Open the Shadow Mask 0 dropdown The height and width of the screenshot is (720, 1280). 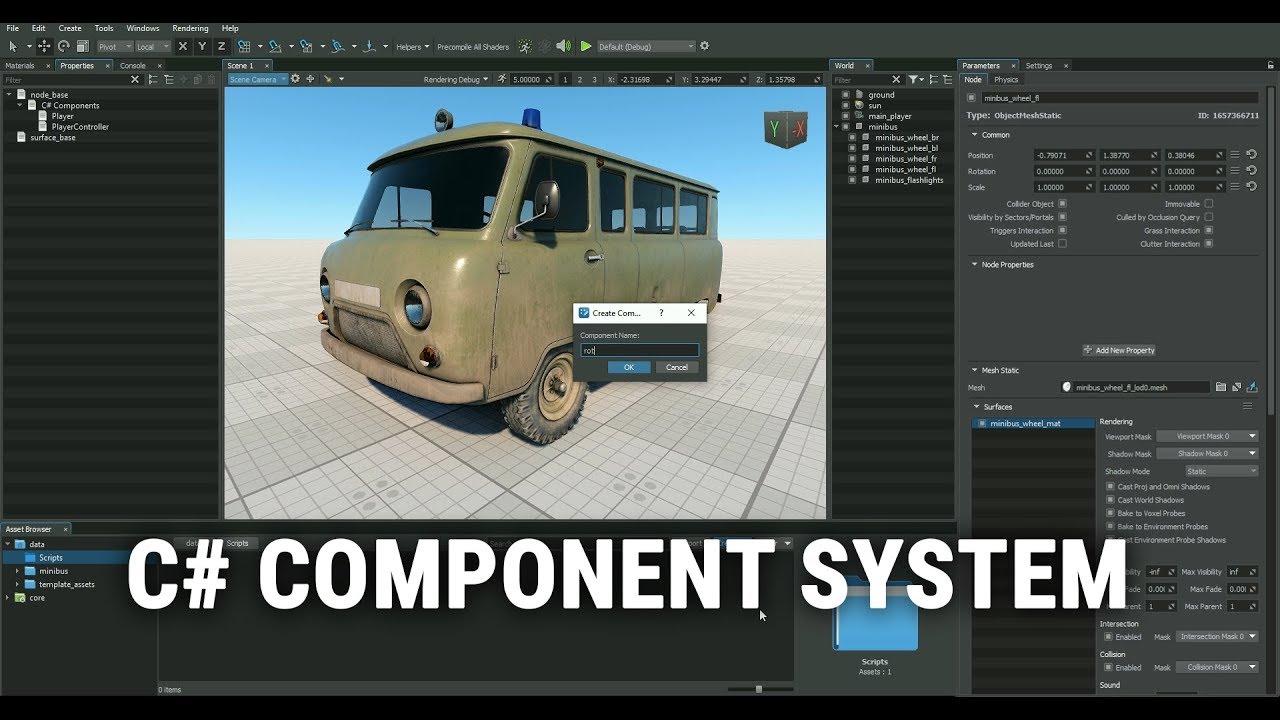[x=1207, y=453]
